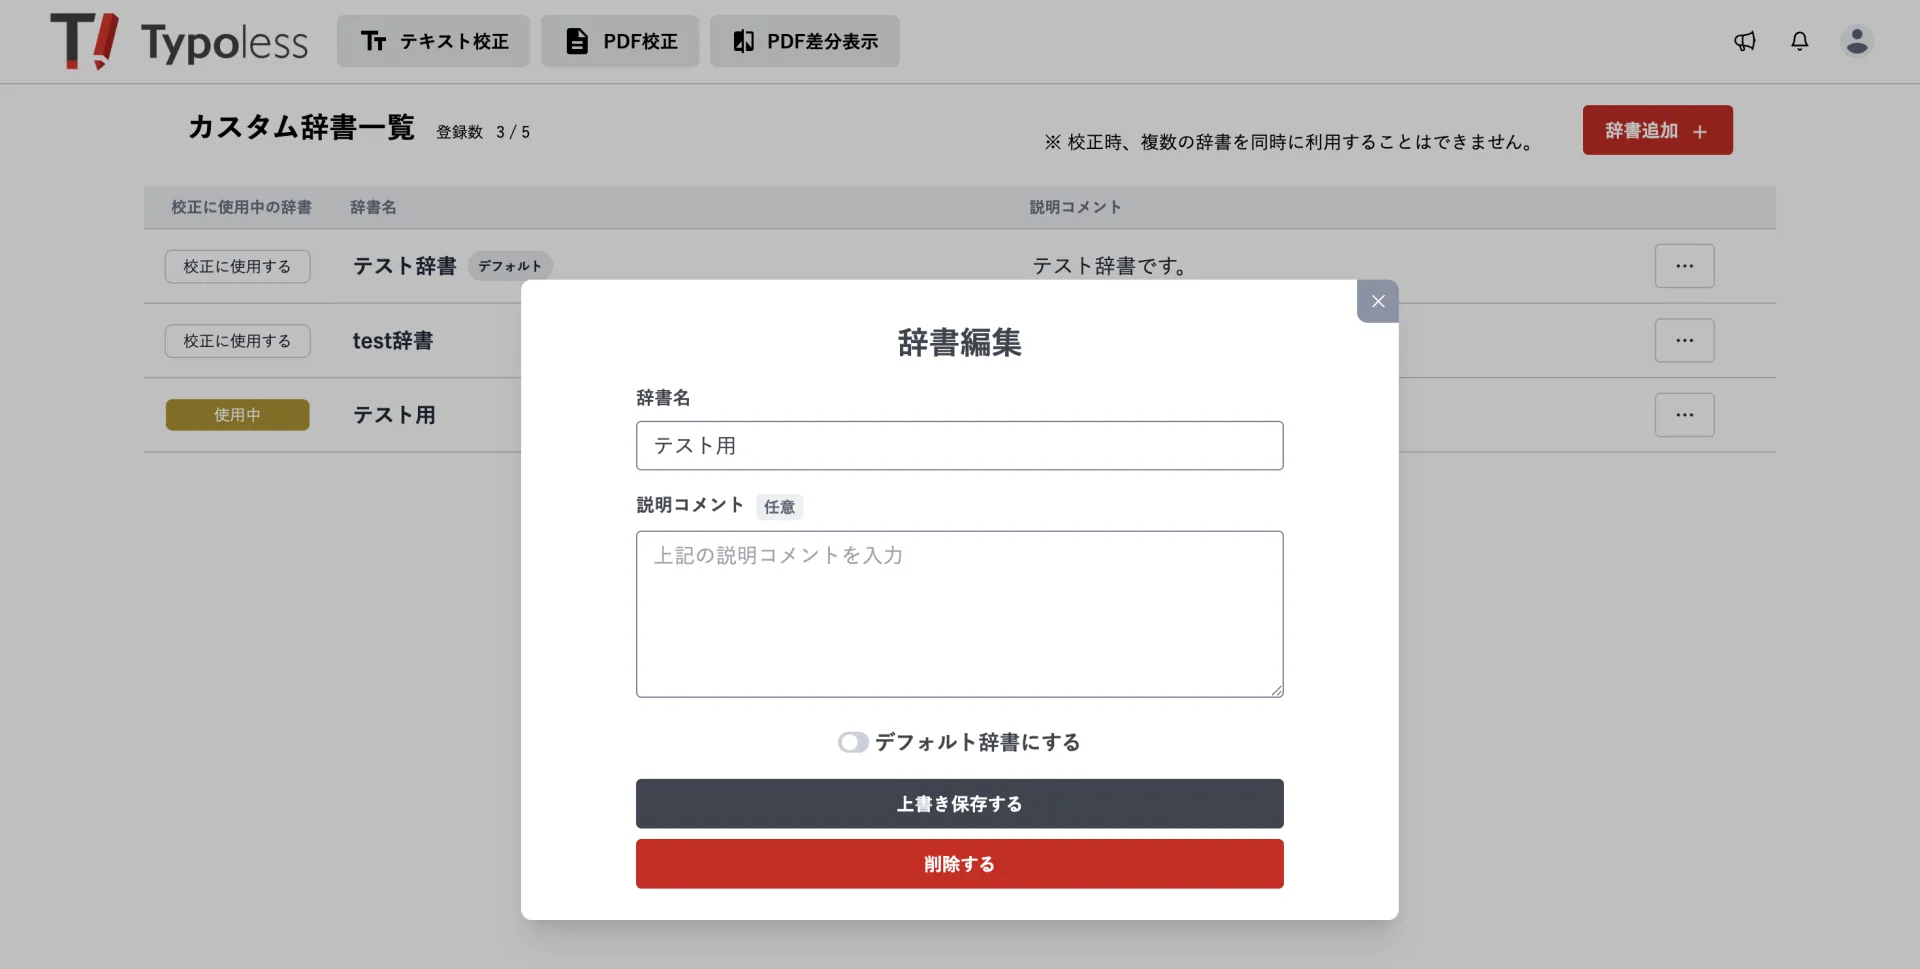The image size is (1920, 969).
Task: Click 上書き保存する button
Action: pyautogui.click(x=960, y=804)
